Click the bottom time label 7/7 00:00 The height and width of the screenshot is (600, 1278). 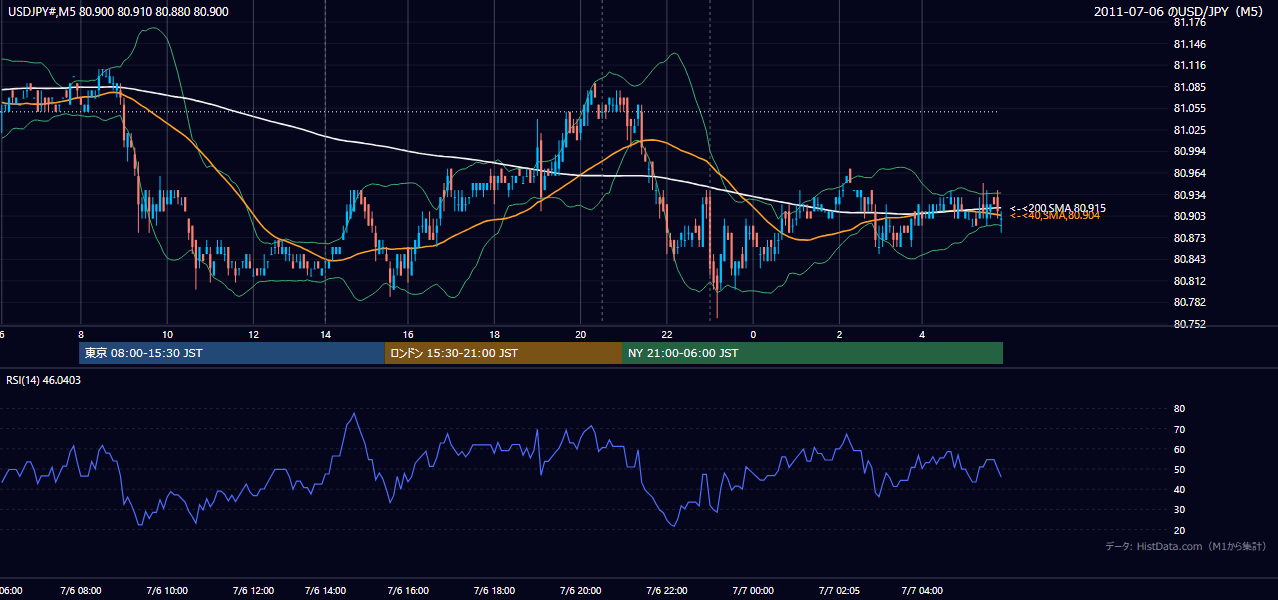click(x=753, y=591)
